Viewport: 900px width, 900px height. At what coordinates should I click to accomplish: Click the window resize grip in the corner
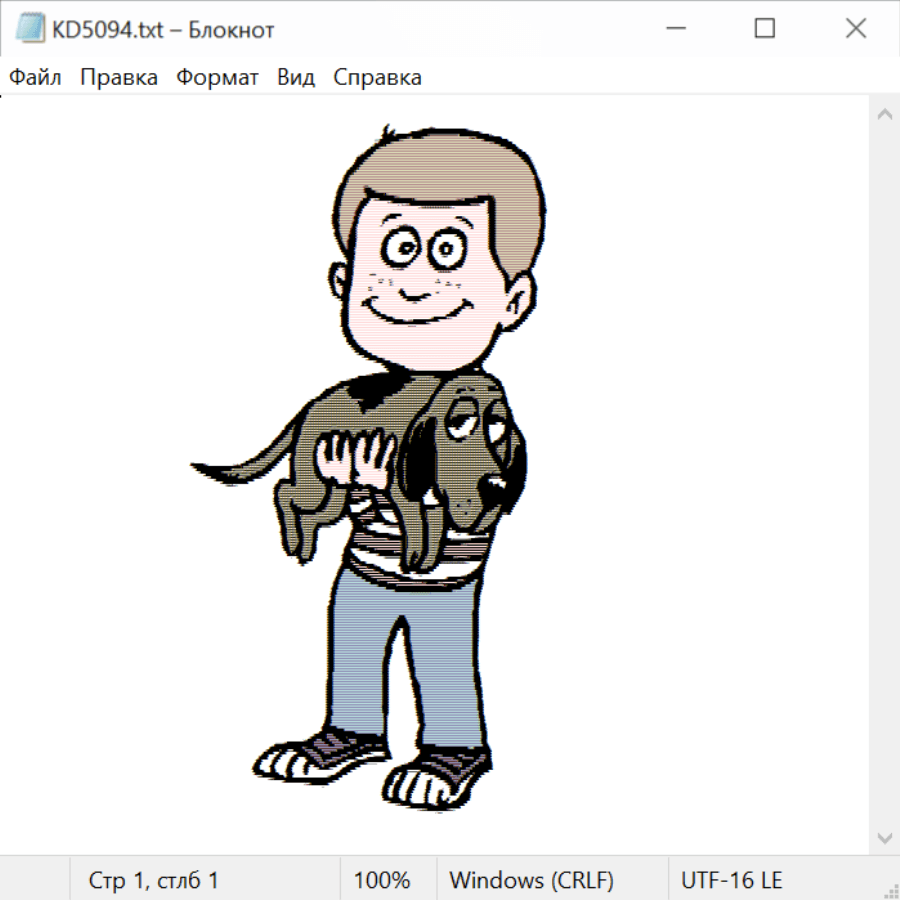890,890
